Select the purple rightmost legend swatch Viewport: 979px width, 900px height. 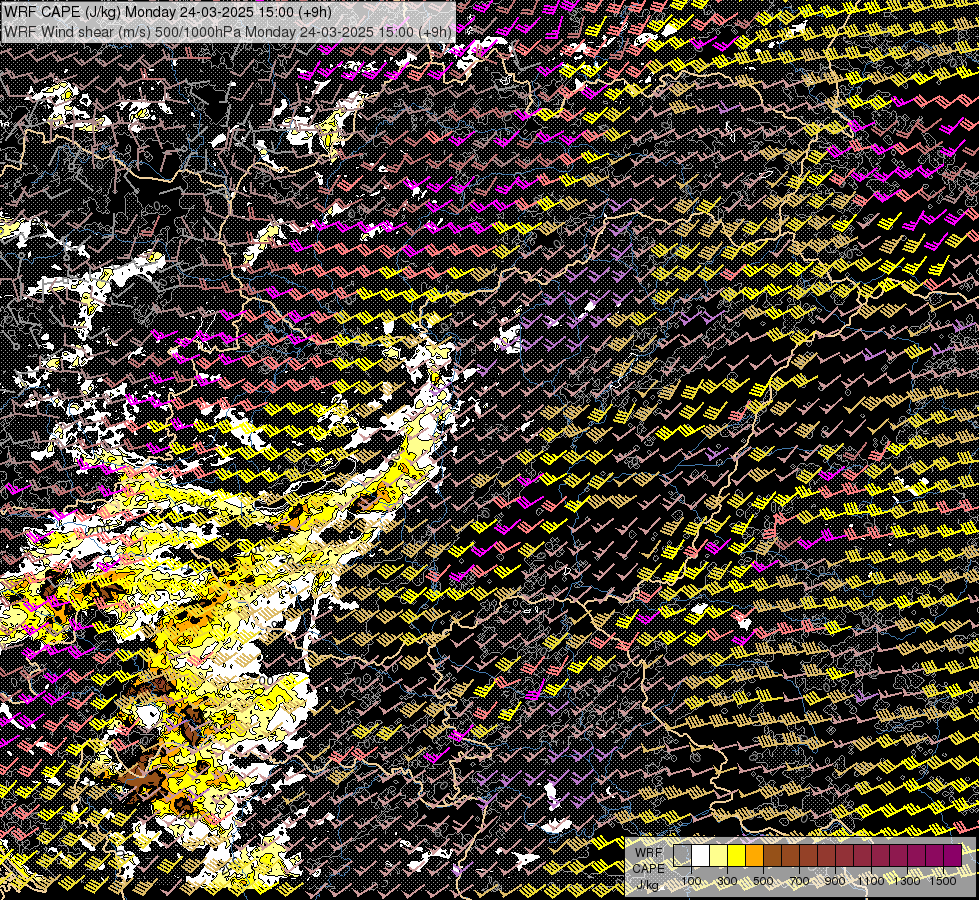click(x=953, y=855)
